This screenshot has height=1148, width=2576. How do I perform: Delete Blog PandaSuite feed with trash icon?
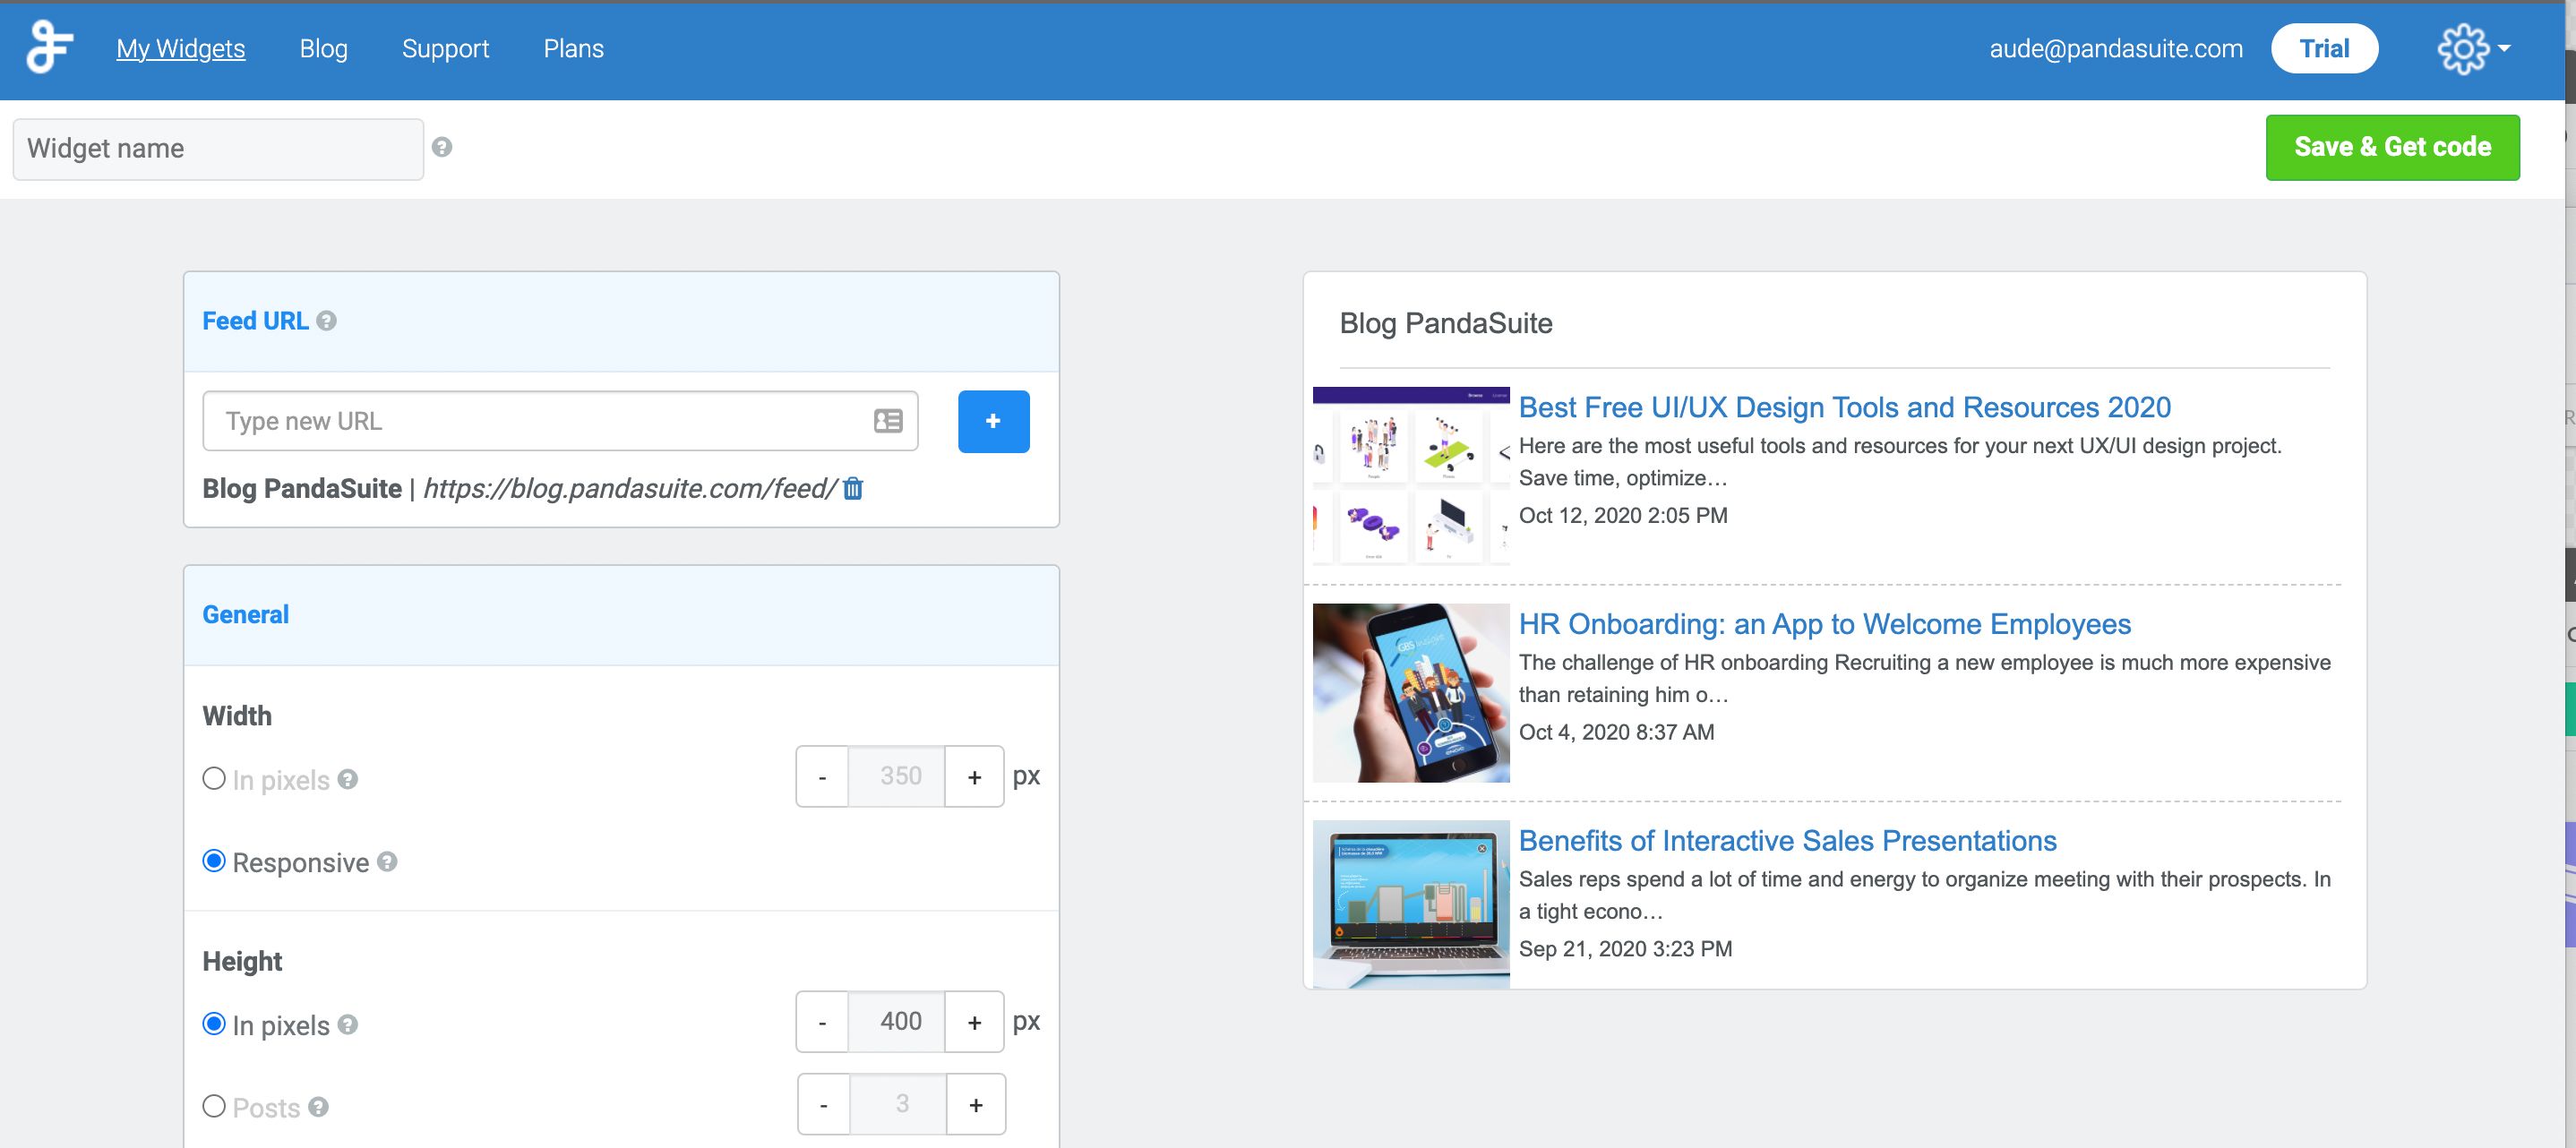(853, 489)
